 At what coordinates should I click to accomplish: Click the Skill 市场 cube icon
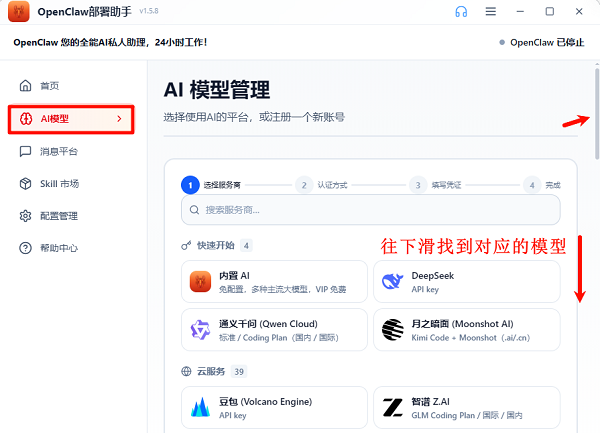[x=25, y=184]
